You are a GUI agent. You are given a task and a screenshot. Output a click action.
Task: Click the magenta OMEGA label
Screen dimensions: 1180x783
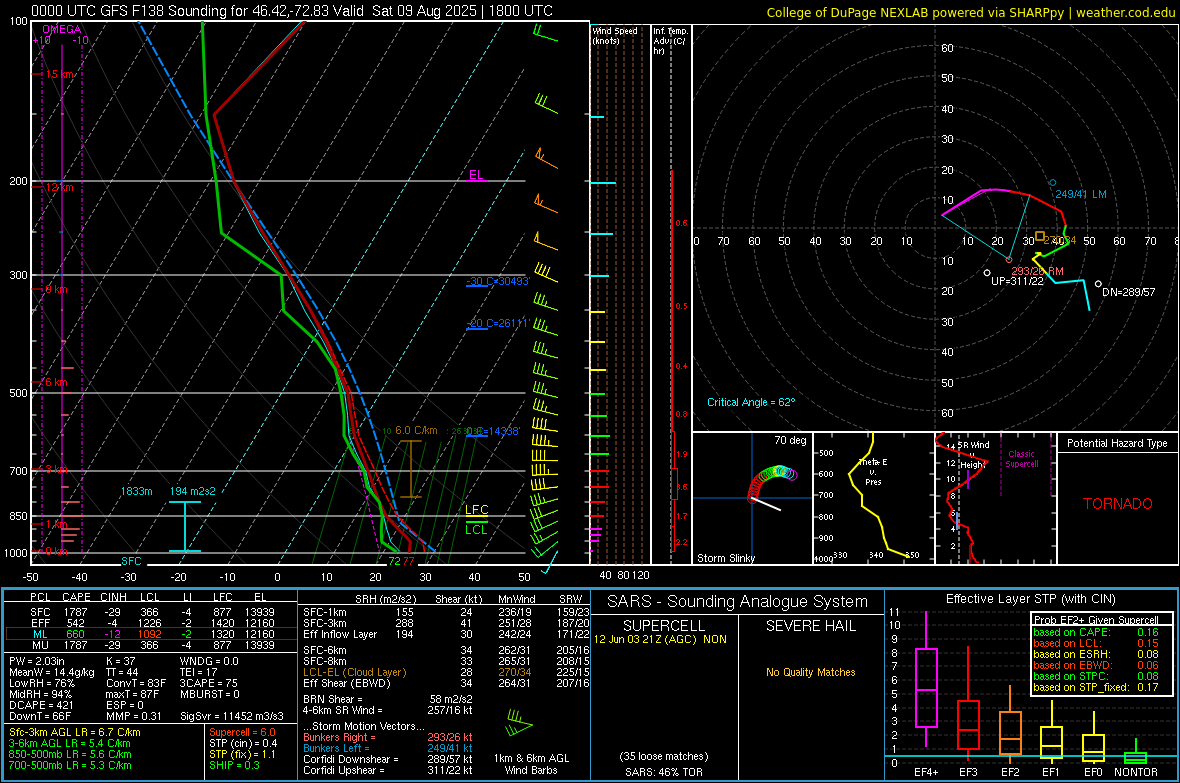pyautogui.click(x=62, y=29)
